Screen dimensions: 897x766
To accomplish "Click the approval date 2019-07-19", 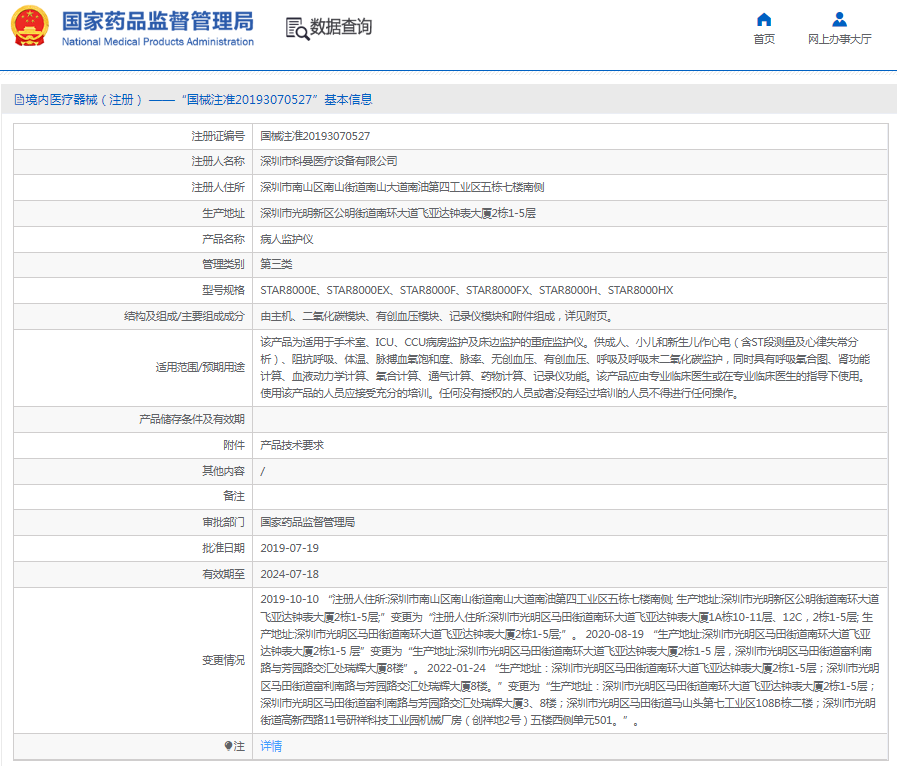I will [289, 548].
